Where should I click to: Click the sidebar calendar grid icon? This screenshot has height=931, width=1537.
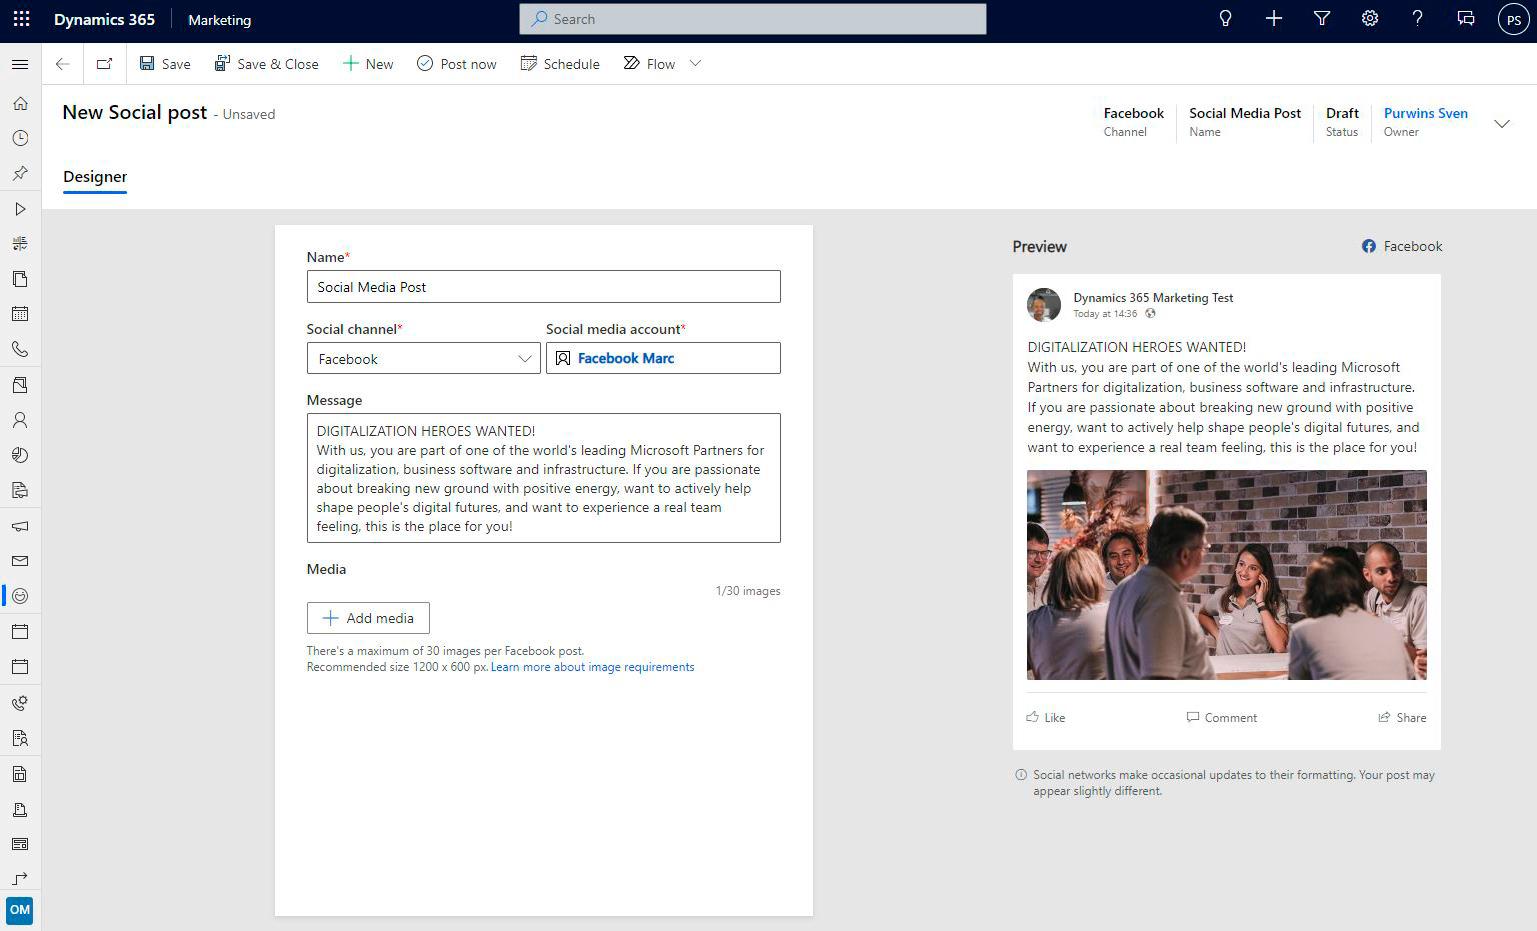[x=20, y=314]
